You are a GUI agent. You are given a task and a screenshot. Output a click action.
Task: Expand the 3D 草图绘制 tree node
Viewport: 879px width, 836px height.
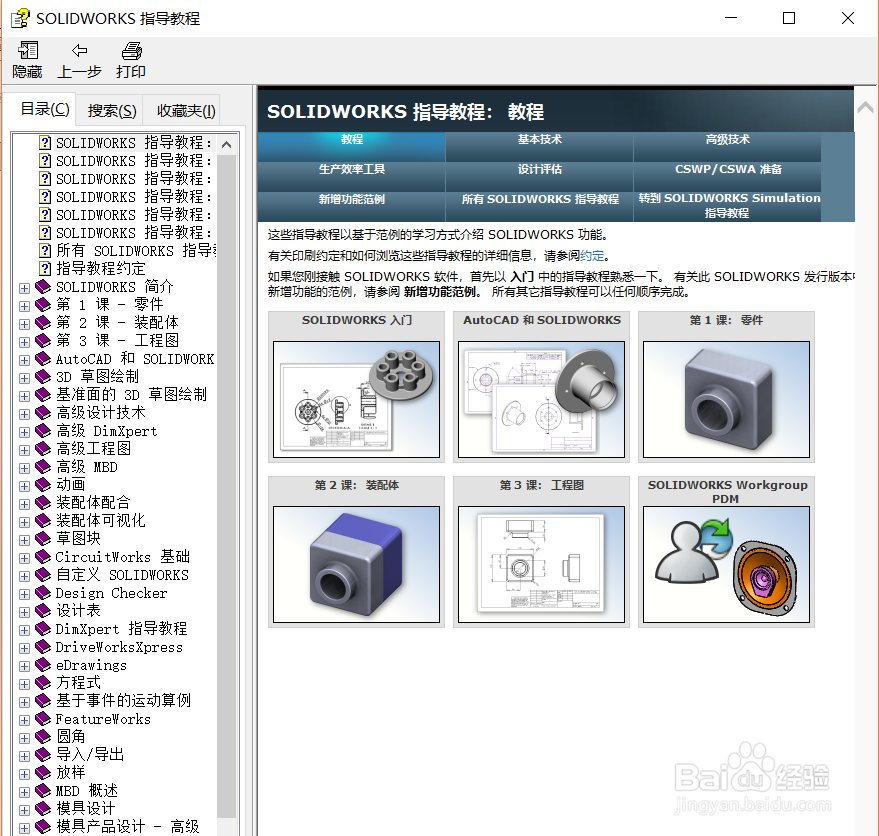pyautogui.click(x=24, y=378)
